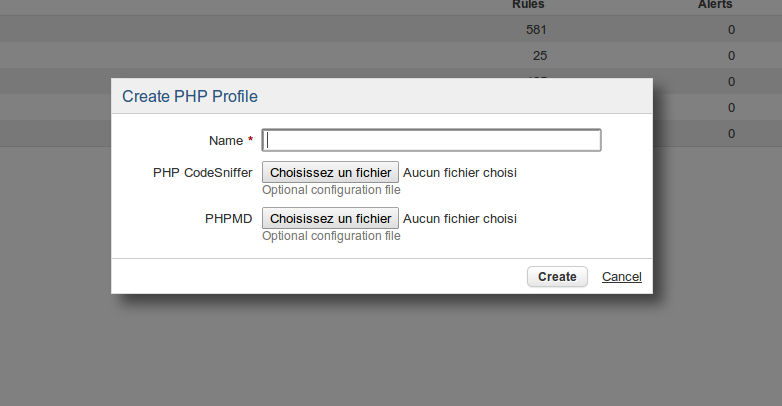Select the 581 rules count cell

[x=536, y=30]
